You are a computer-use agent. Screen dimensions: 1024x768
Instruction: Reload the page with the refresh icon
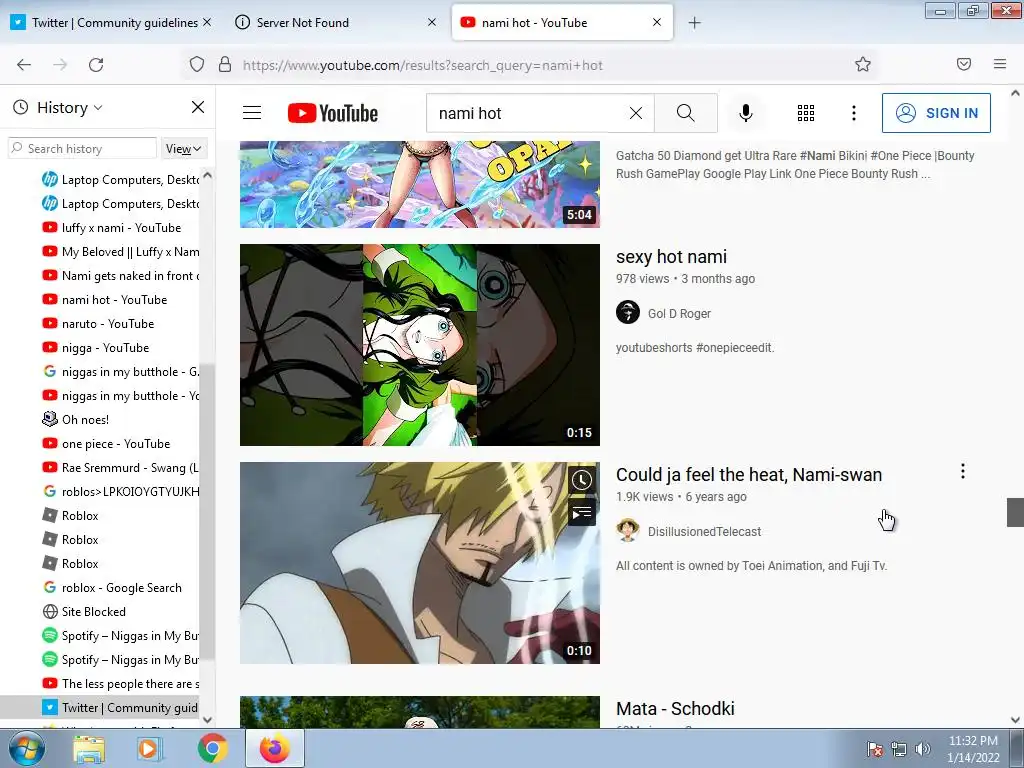coord(96,65)
